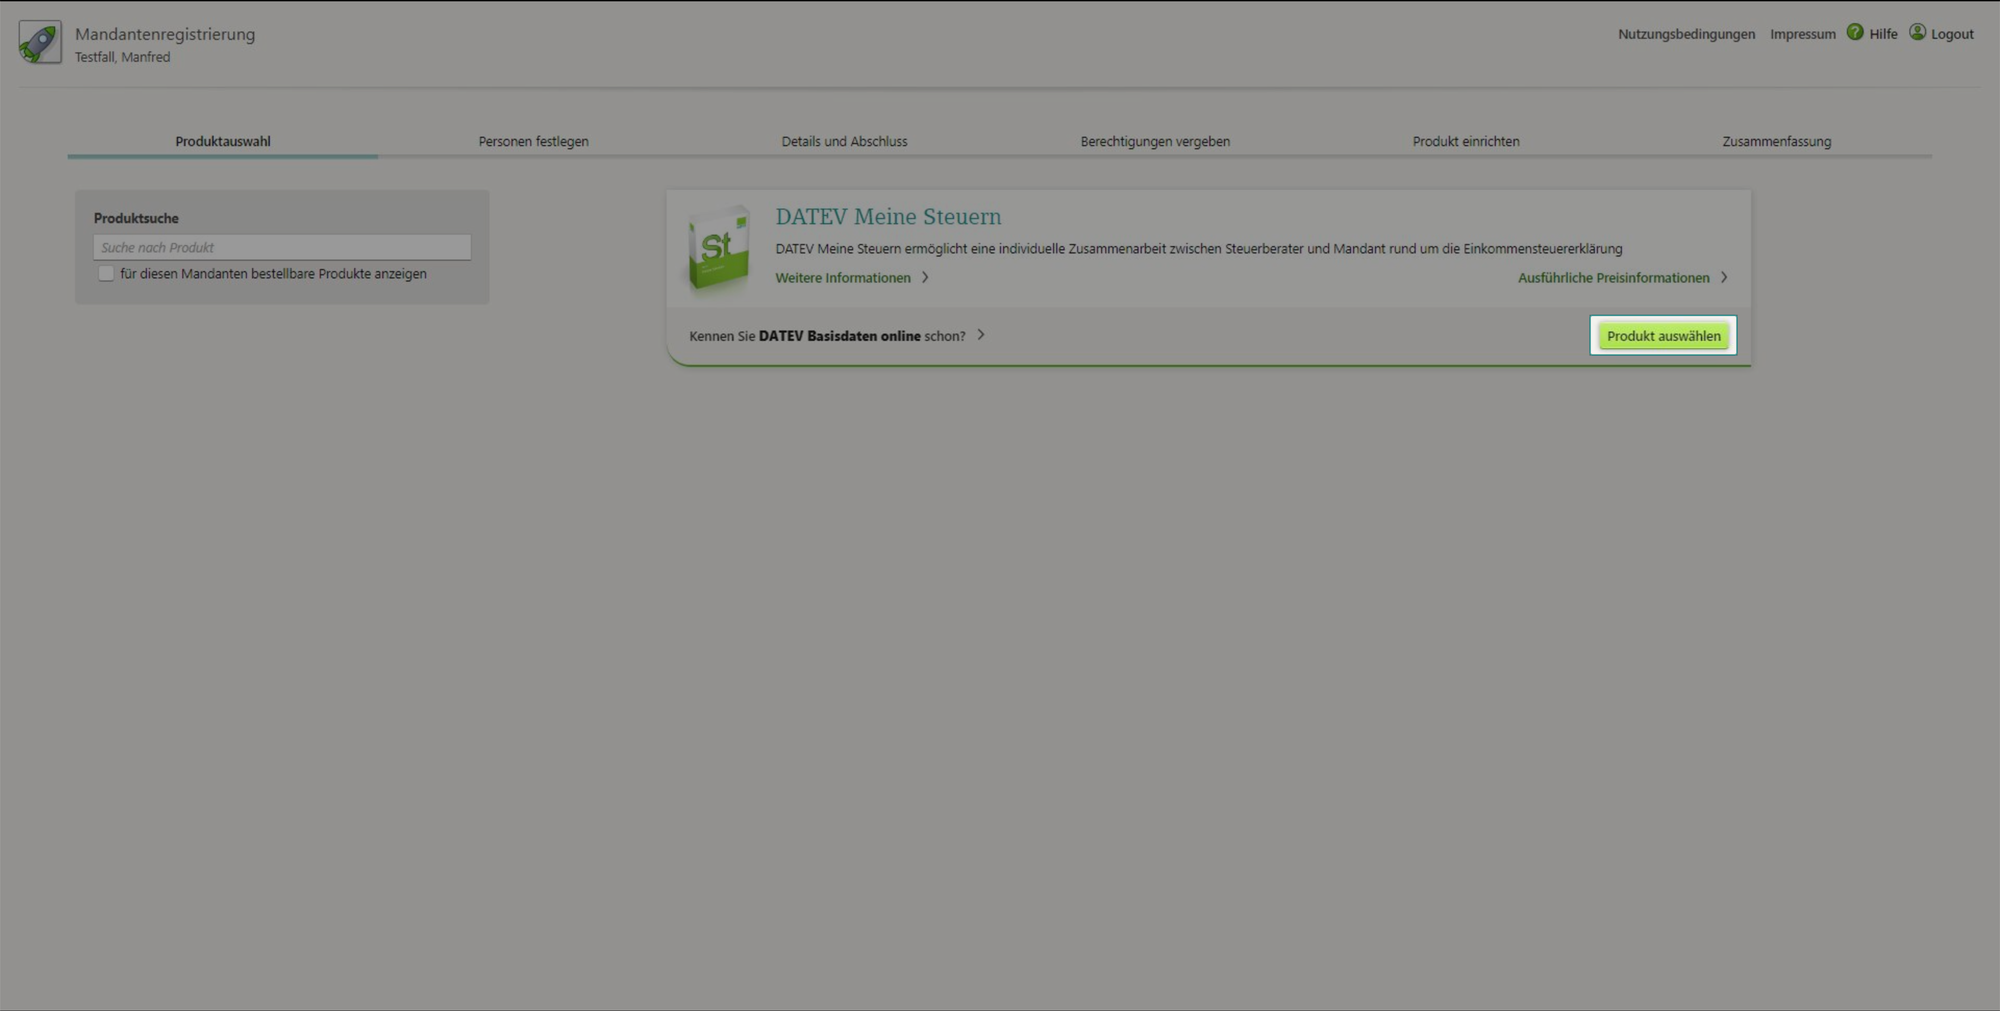
Task: Click the chevron next to Weitere Informationen
Action: pos(925,278)
